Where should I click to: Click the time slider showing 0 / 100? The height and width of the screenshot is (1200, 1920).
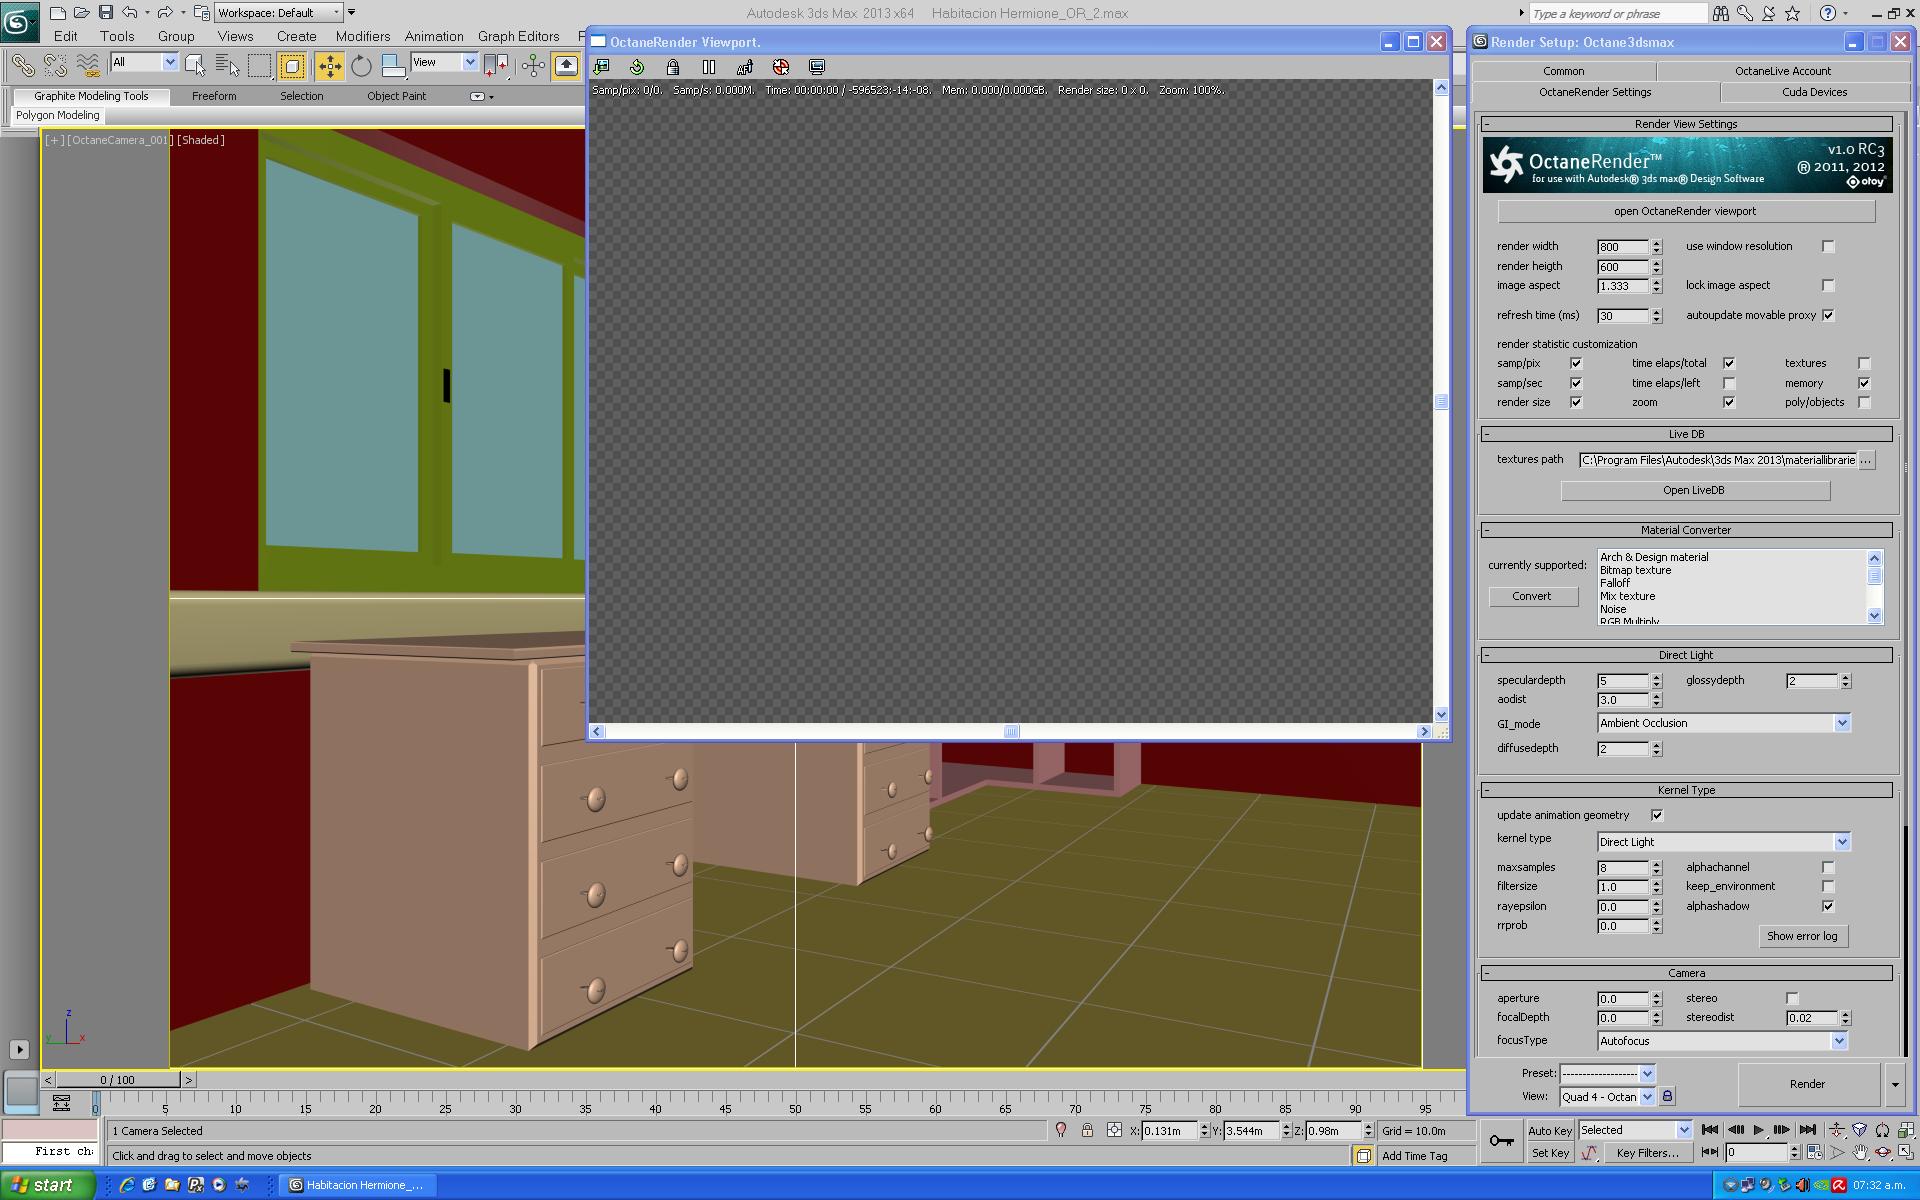[118, 1080]
